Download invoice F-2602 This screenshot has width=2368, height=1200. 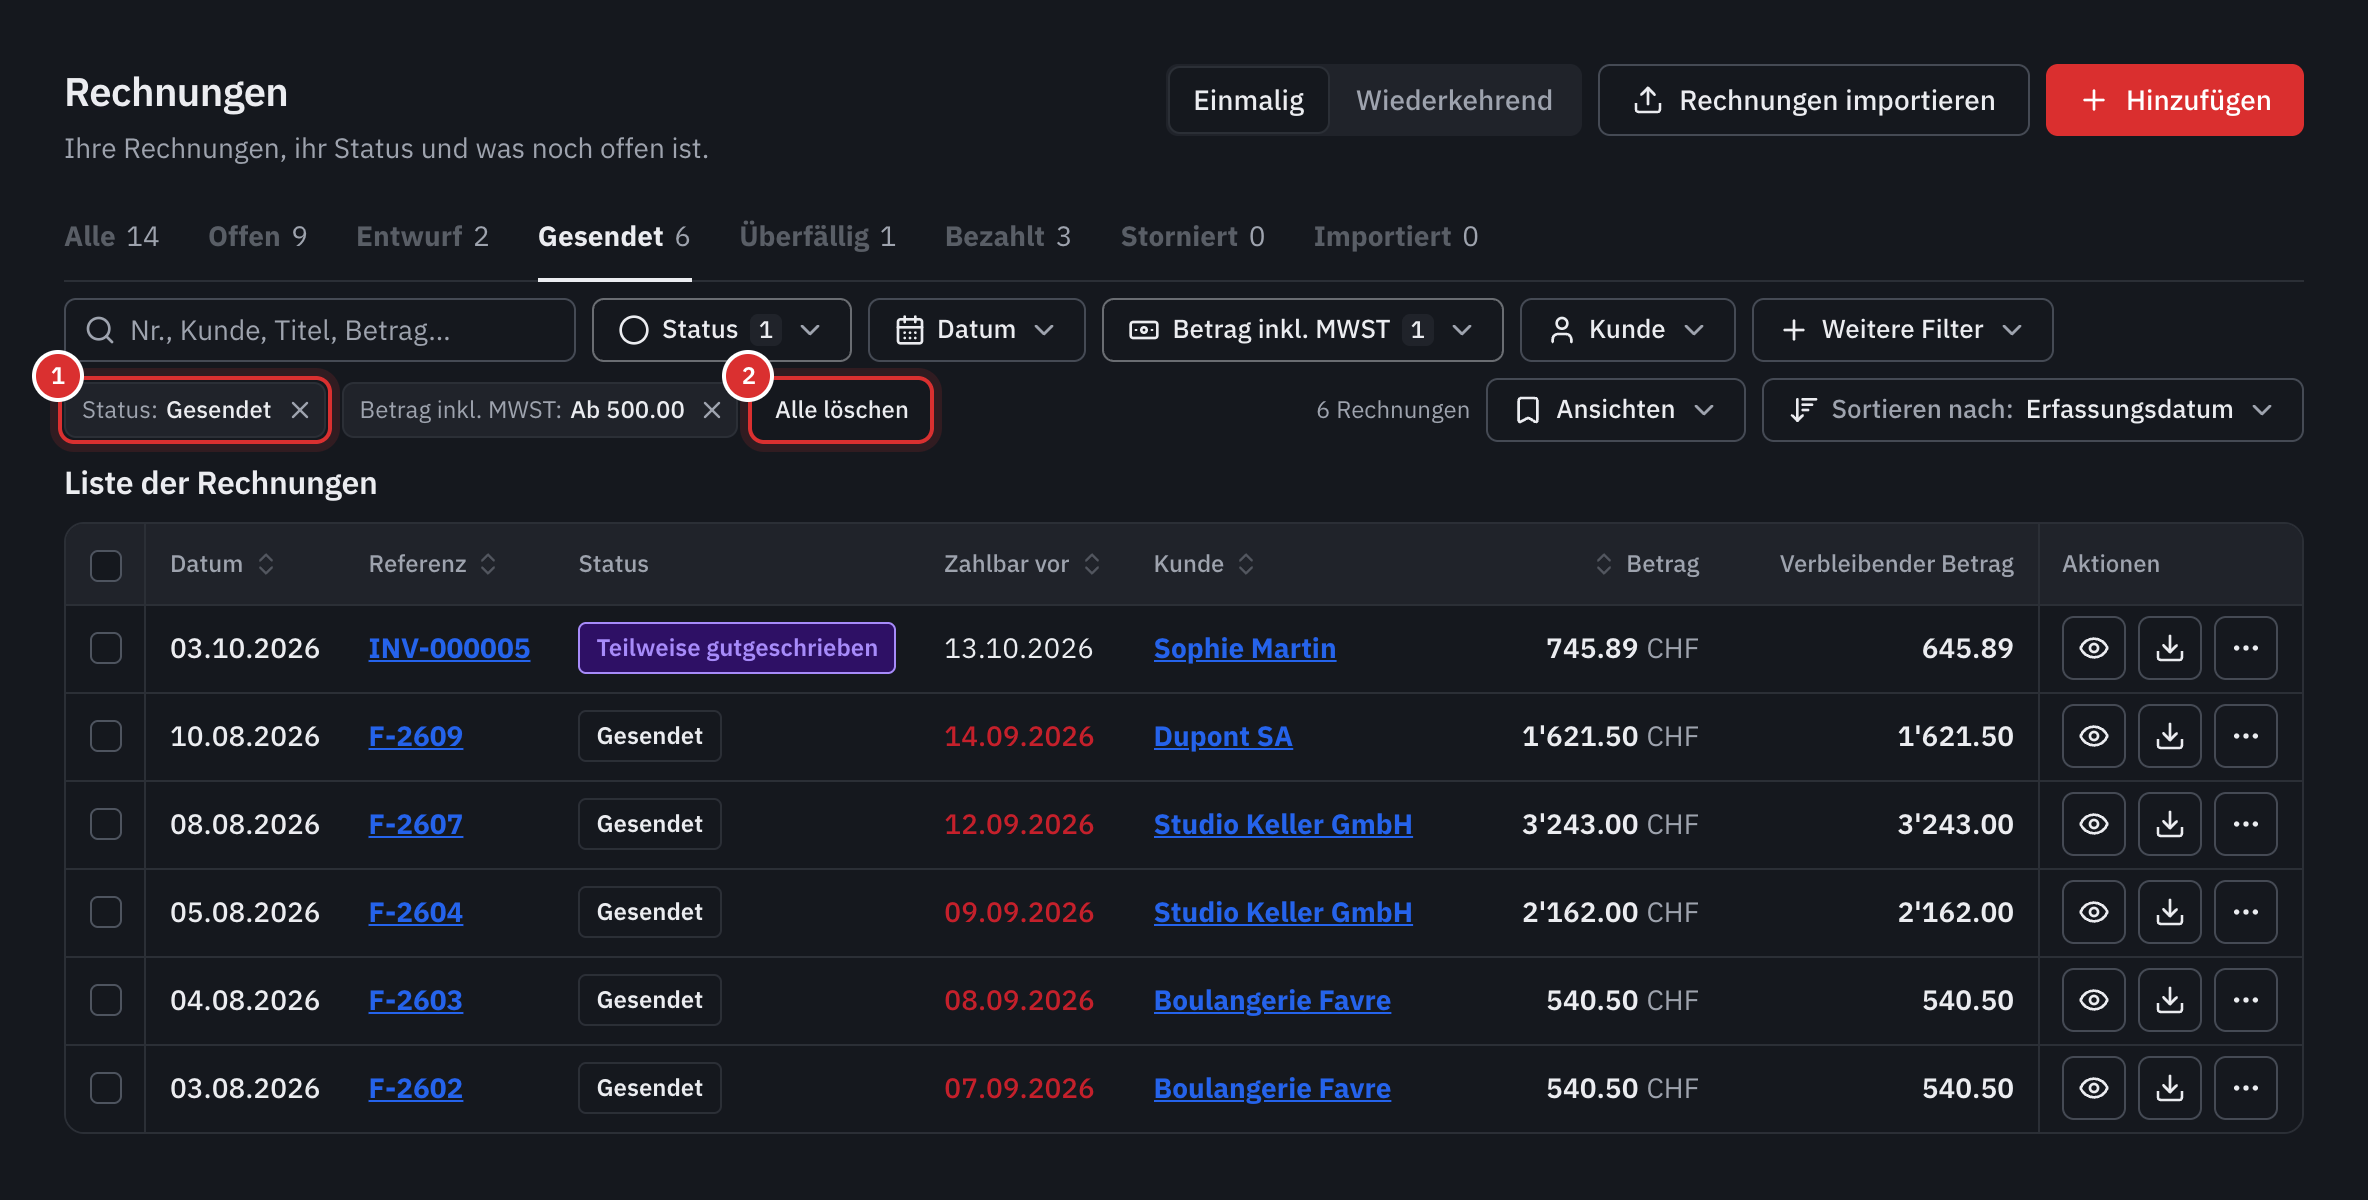pos(2169,1088)
